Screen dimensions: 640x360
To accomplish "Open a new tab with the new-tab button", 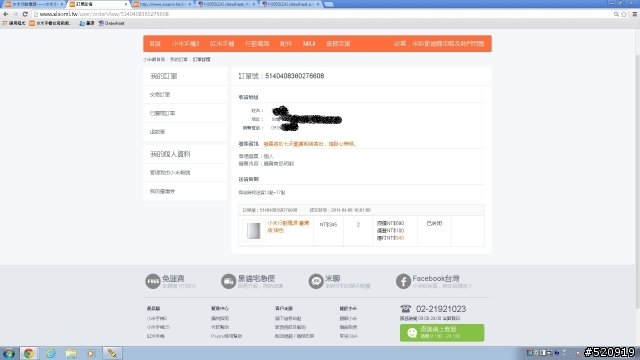I will 329,4.
